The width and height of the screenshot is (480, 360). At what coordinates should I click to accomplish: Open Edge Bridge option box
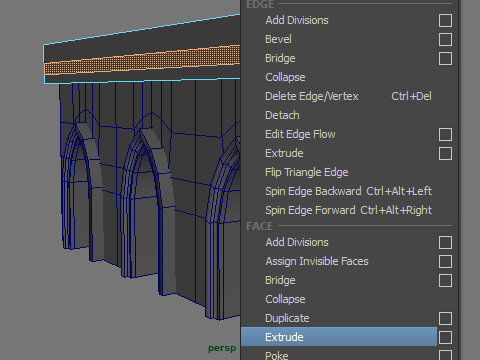click(445, 58)
